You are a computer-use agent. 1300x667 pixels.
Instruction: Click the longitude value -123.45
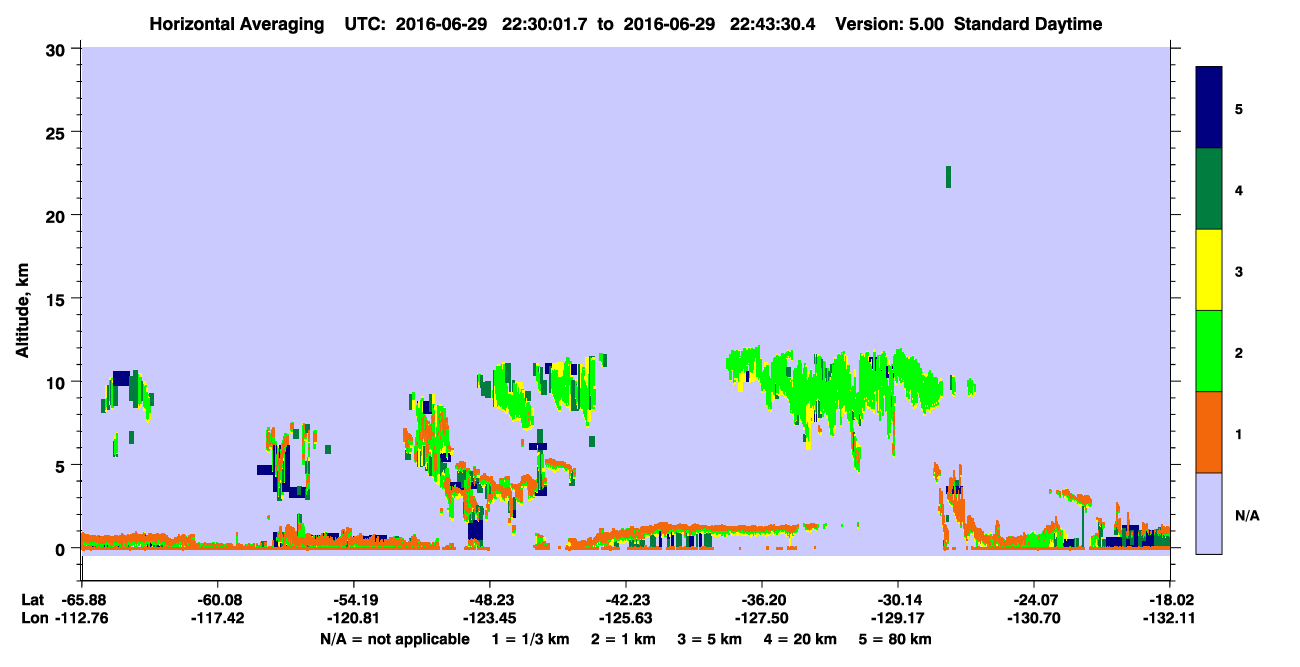coord(489,619)
